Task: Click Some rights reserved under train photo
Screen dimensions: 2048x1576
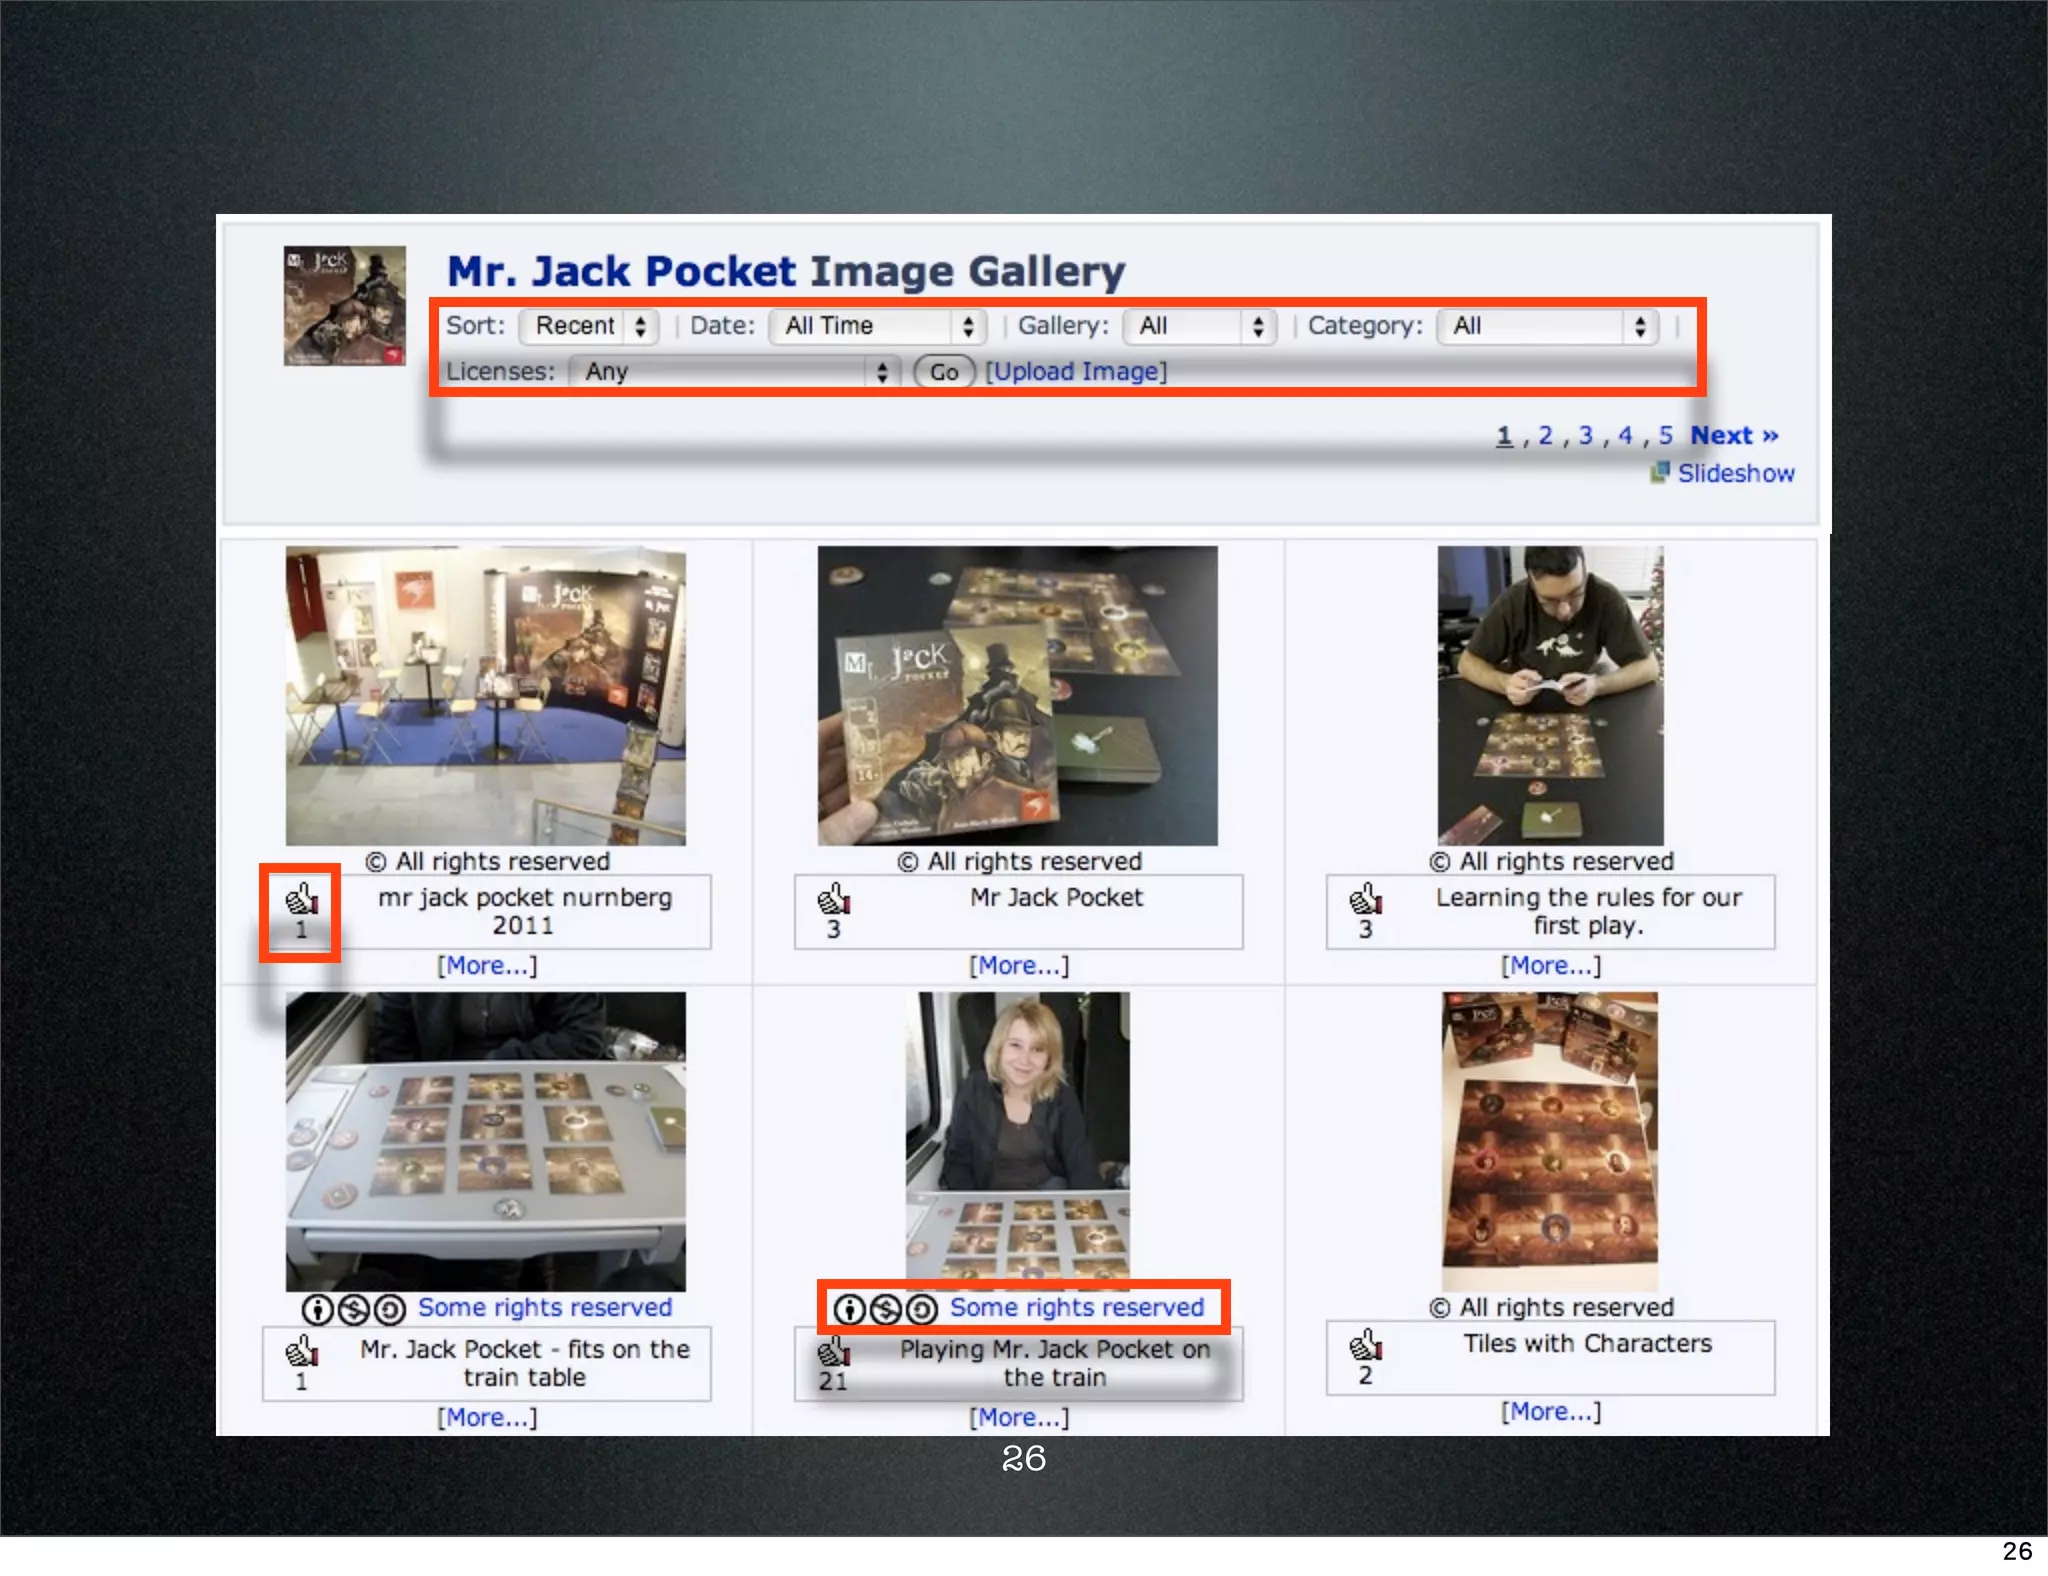Action: pyautogui.click(x=1076, y=1307)
